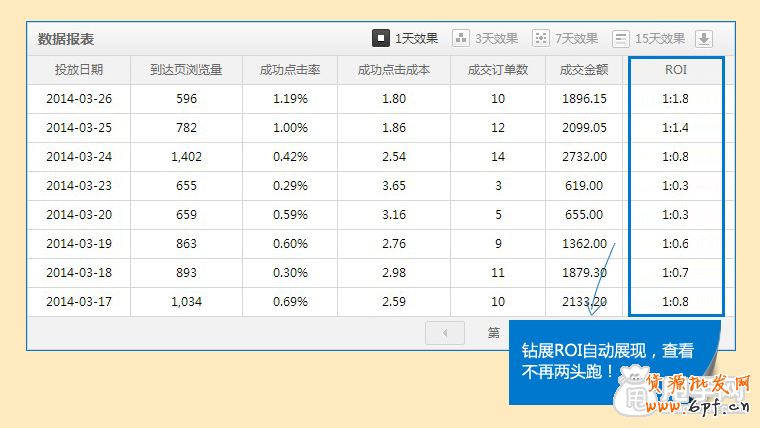Select the 2014-03-26 date cell

tap(79, 99)
